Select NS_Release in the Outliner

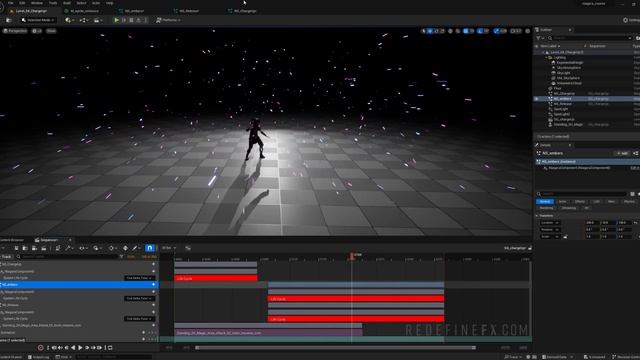tap(562, 104)
